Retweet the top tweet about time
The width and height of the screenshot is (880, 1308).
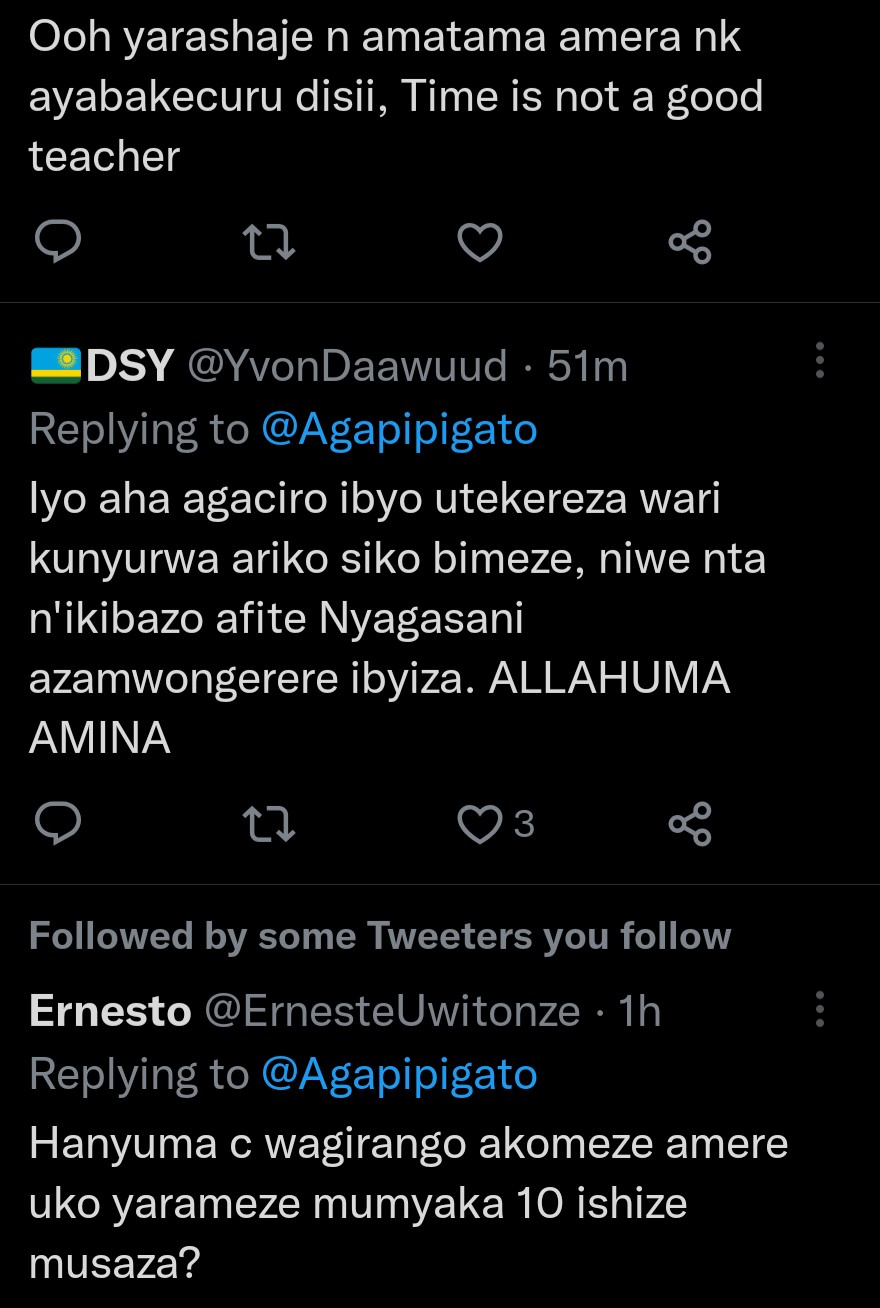coord(270,242)
